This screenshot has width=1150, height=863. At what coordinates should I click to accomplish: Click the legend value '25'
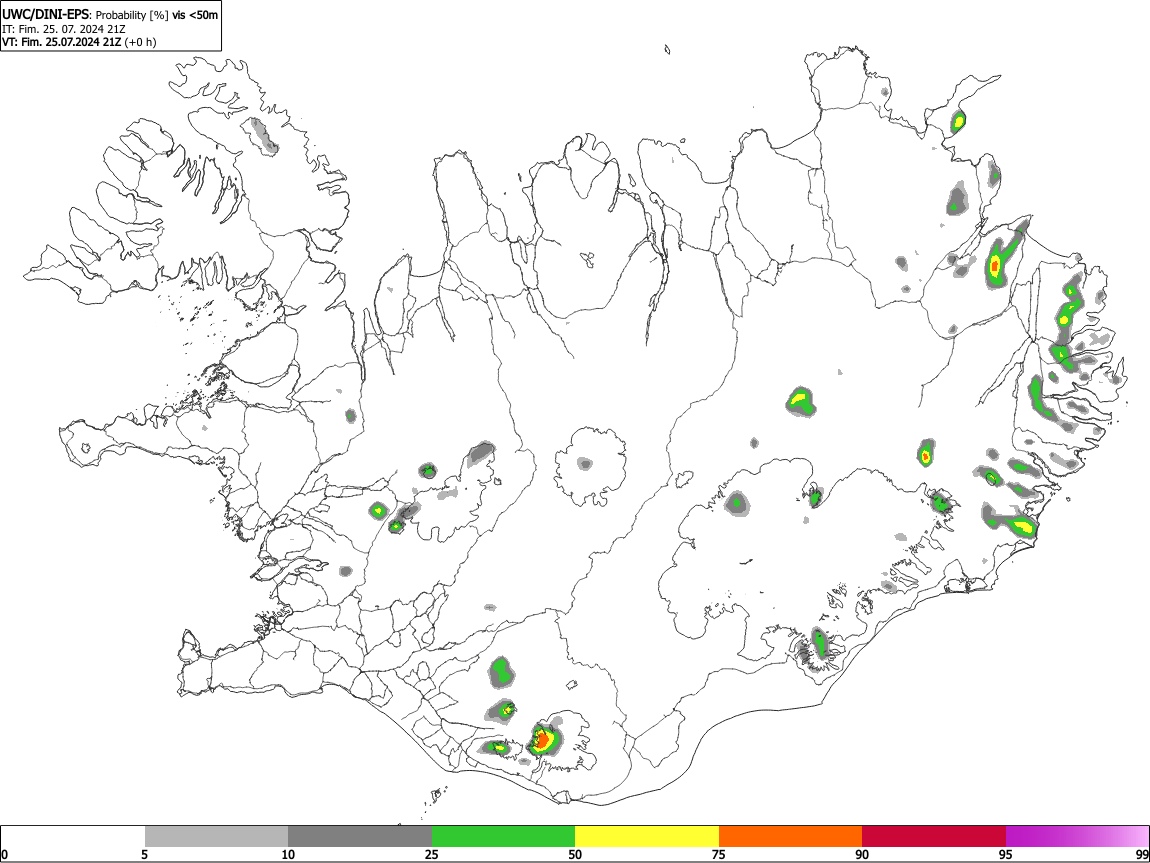click(x=432, y=855)
